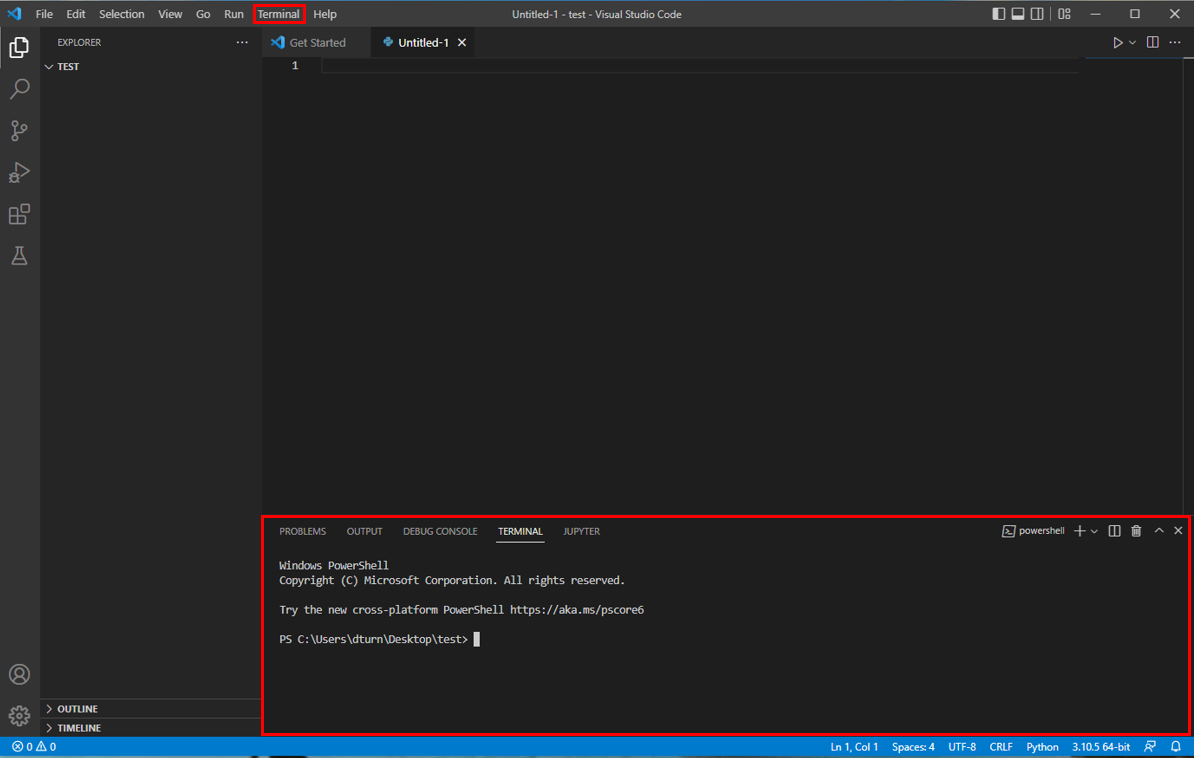Open the Search view
Image resolution: width=1194 pixels, height=758 pixels.
[20, 89]
